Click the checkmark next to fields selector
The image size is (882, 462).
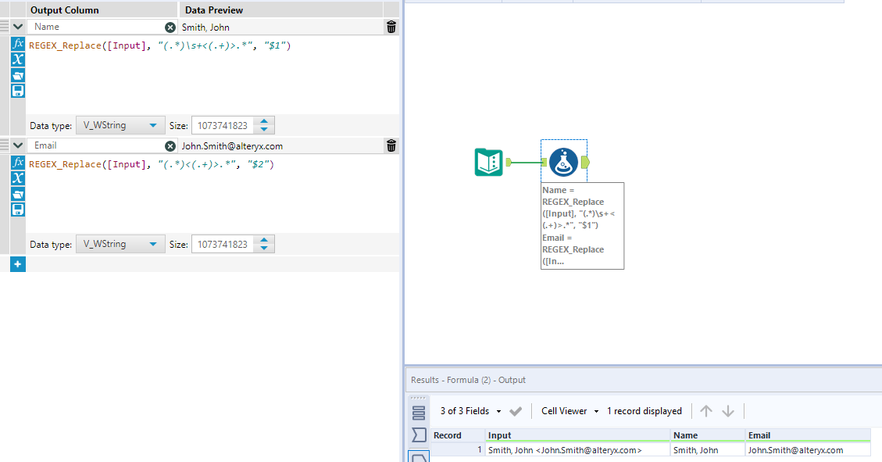point(515,411)
